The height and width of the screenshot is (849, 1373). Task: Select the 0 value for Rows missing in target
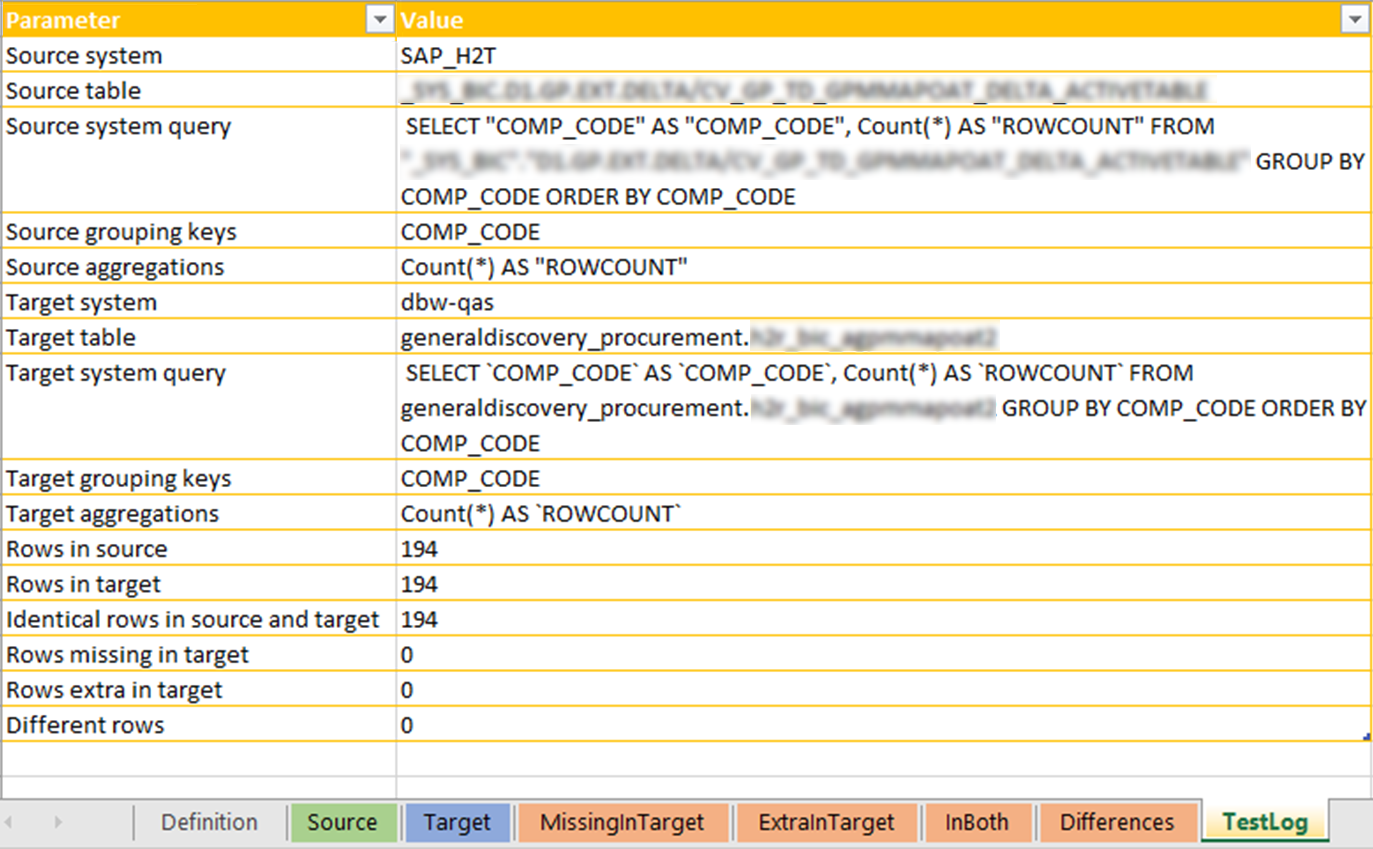click(x=883, y=654)
